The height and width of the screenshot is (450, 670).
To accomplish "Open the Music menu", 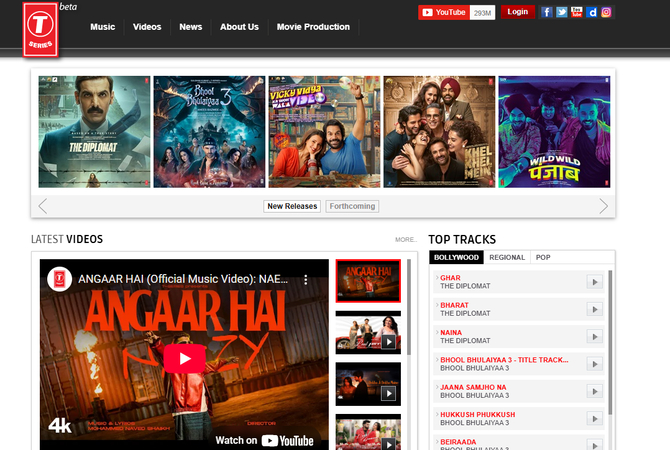I will [103, 27].
